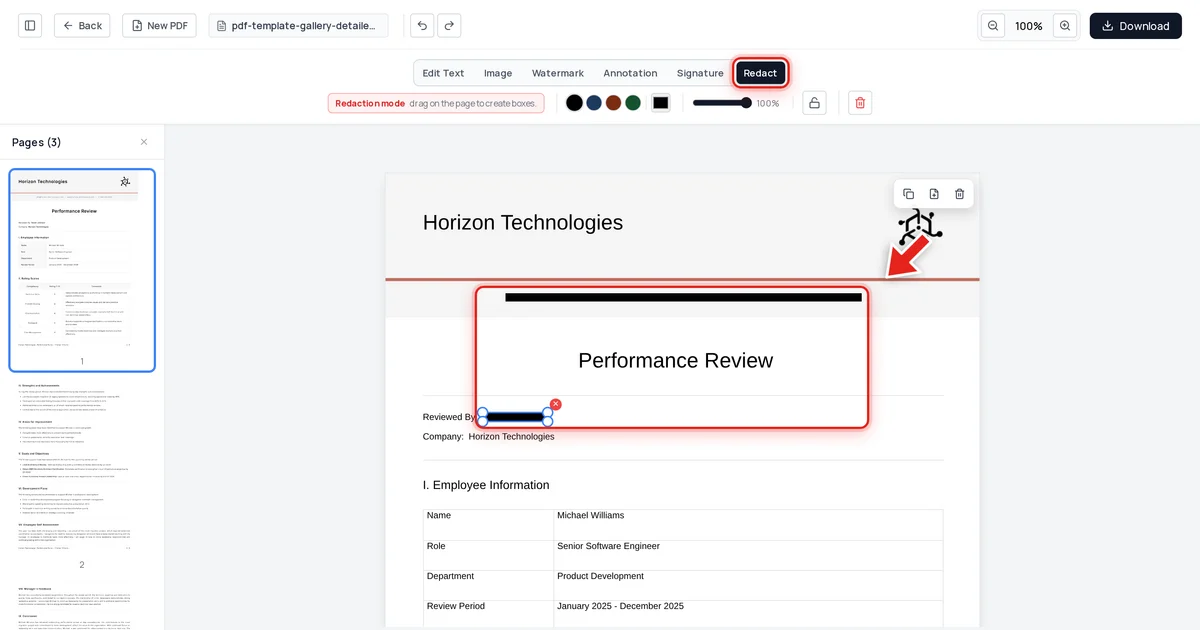Click the 'Pages (3)' panel title
This screenshot has height=630, width=1200.
pyautogui.click(x=36, y=142)
